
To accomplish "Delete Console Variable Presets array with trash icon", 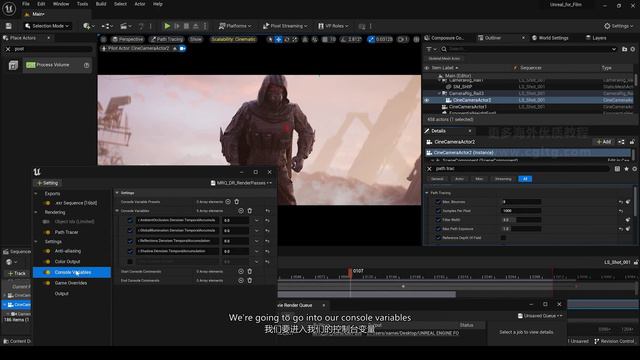I will tap(237, 202).
